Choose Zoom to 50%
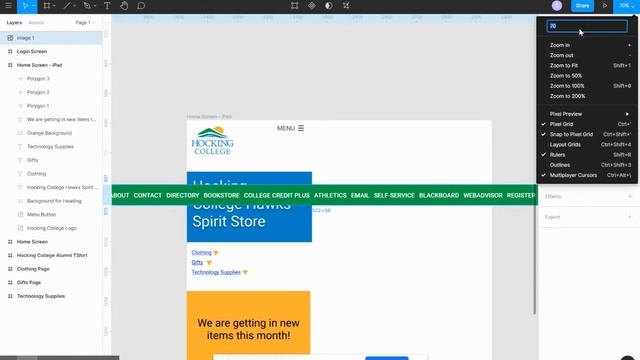 point(588,76)
